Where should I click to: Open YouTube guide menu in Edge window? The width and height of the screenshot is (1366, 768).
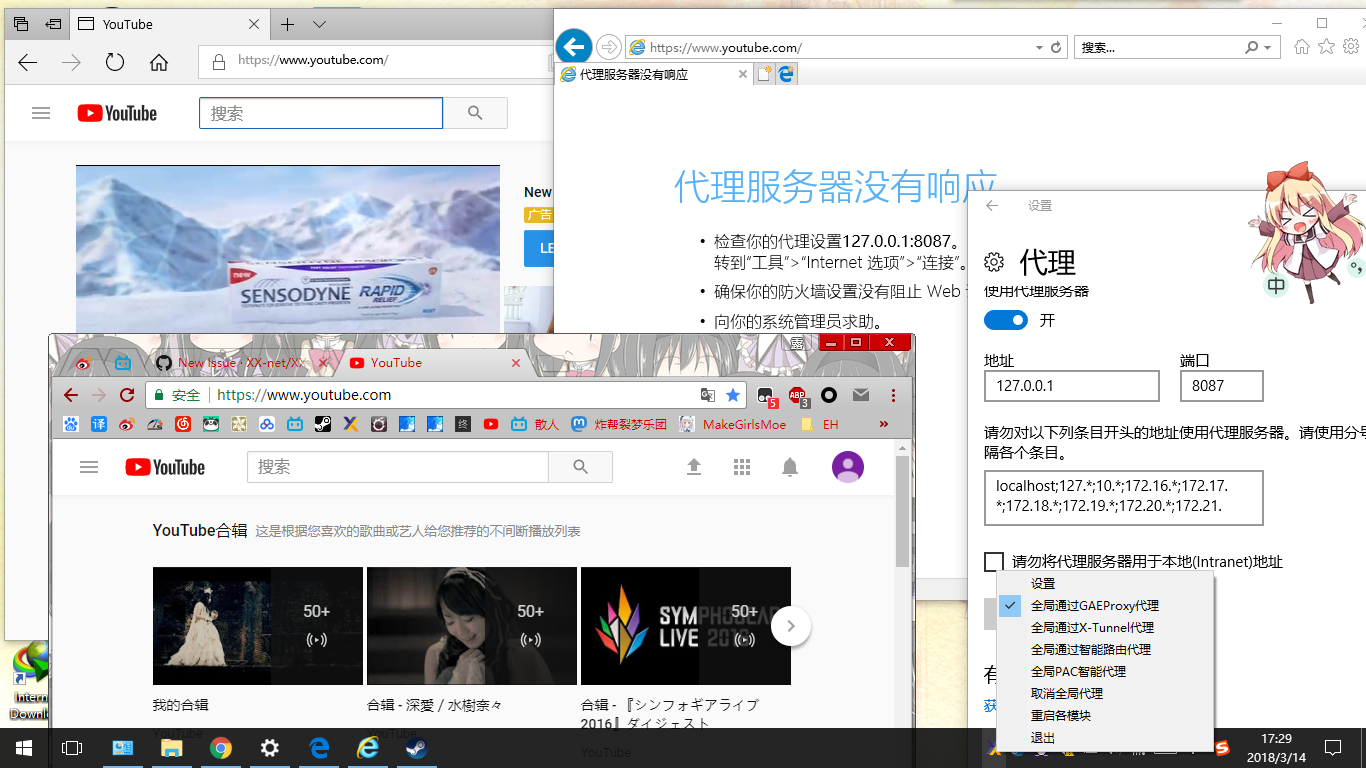41,113
